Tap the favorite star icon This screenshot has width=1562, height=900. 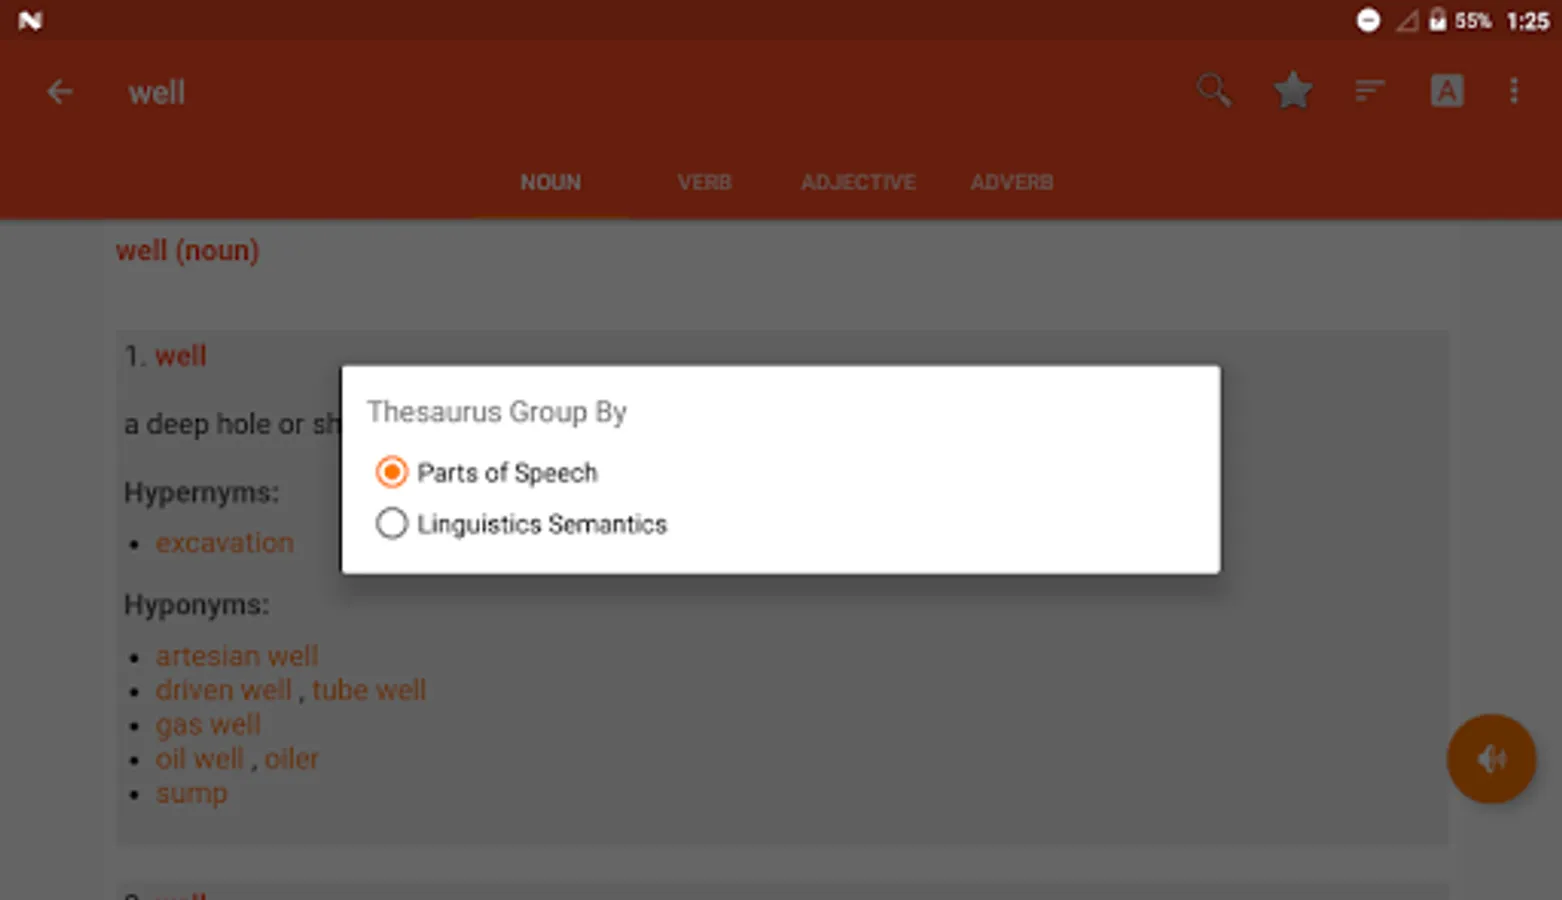(x=1292, y=91)
